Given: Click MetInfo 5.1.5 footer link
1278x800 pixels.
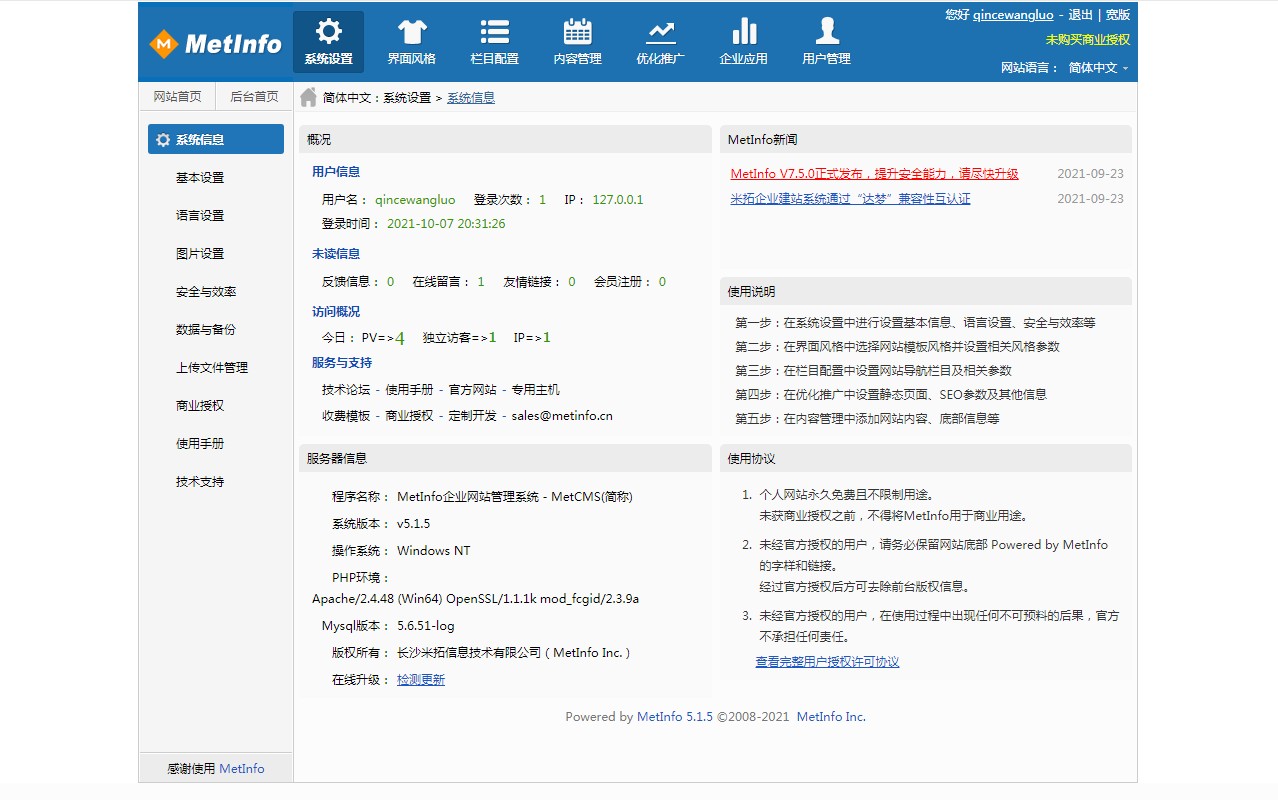Looking at the screenshot, I should pos(675,717).
